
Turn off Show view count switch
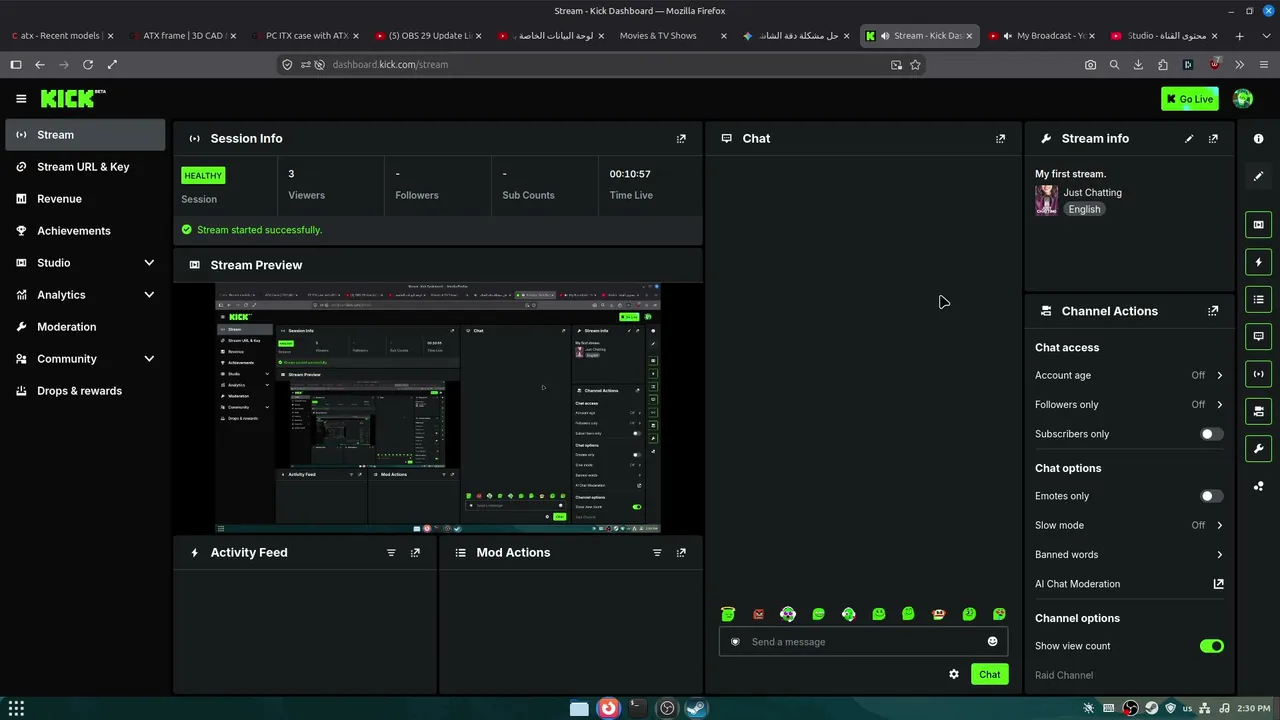coord(1211,646)
